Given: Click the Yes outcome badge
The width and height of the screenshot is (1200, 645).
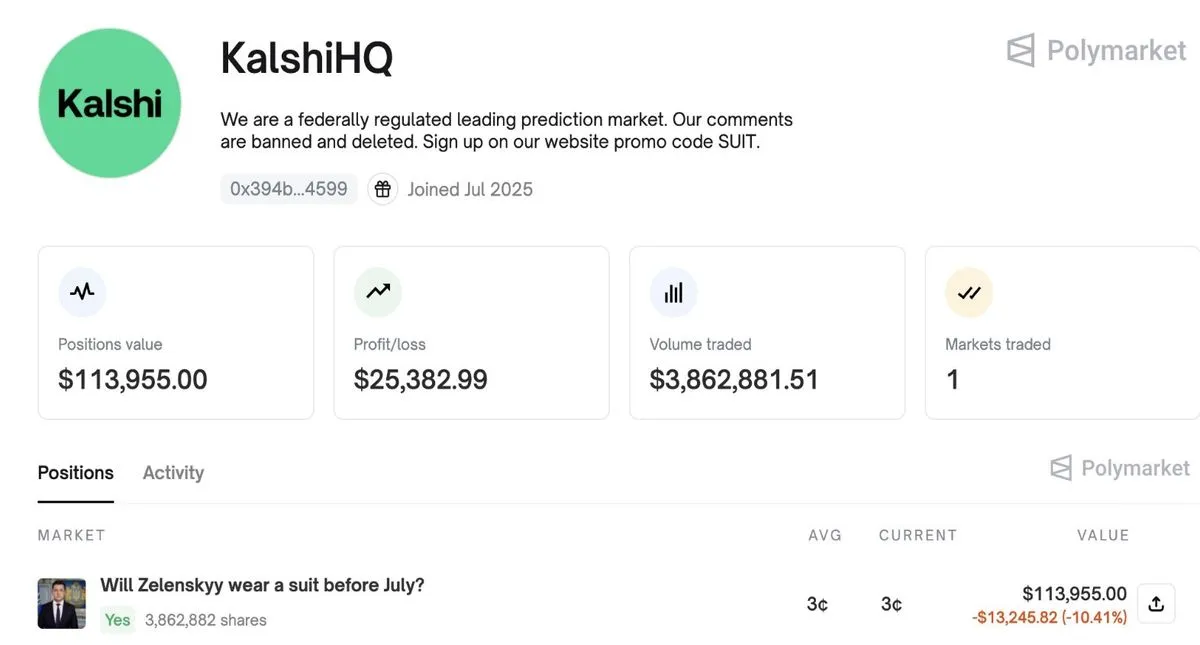Looking at the screenshot, I should point(117,620).
